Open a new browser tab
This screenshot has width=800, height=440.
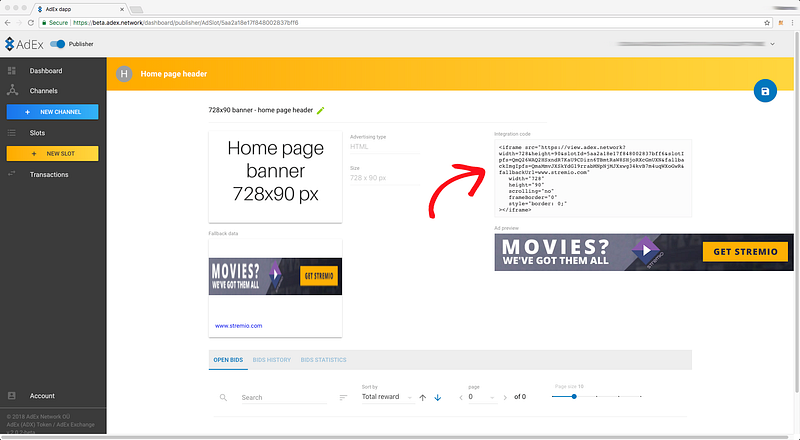point(136,10)
